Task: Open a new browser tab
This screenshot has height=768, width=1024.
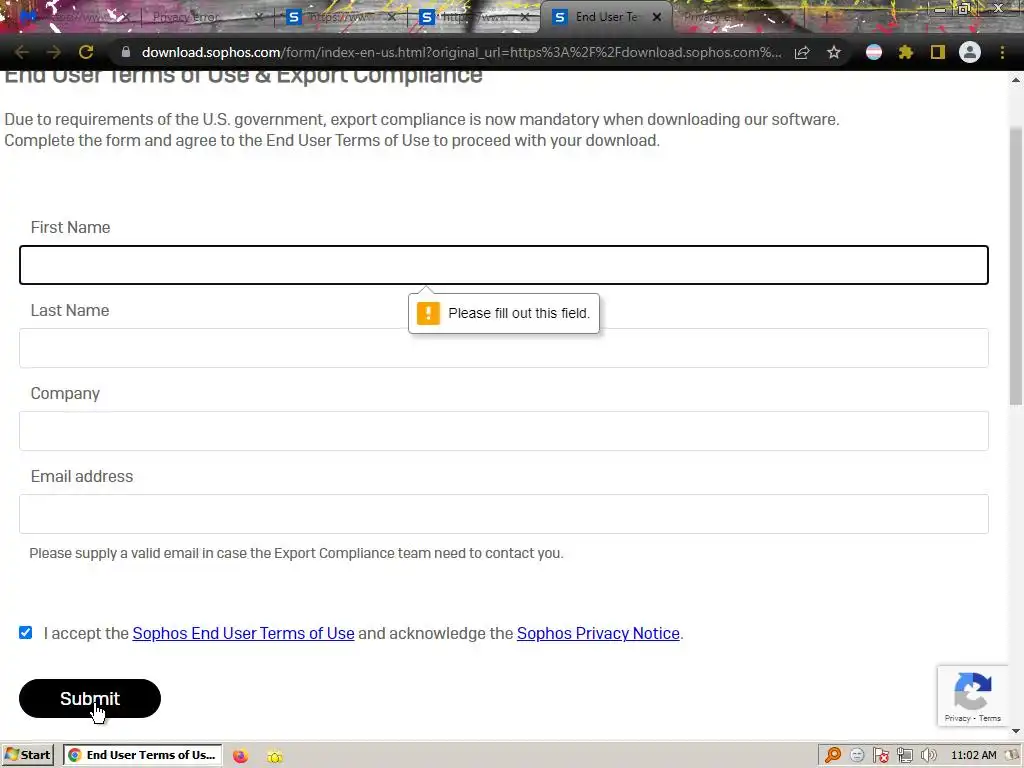Action: (x=826, y=17)
